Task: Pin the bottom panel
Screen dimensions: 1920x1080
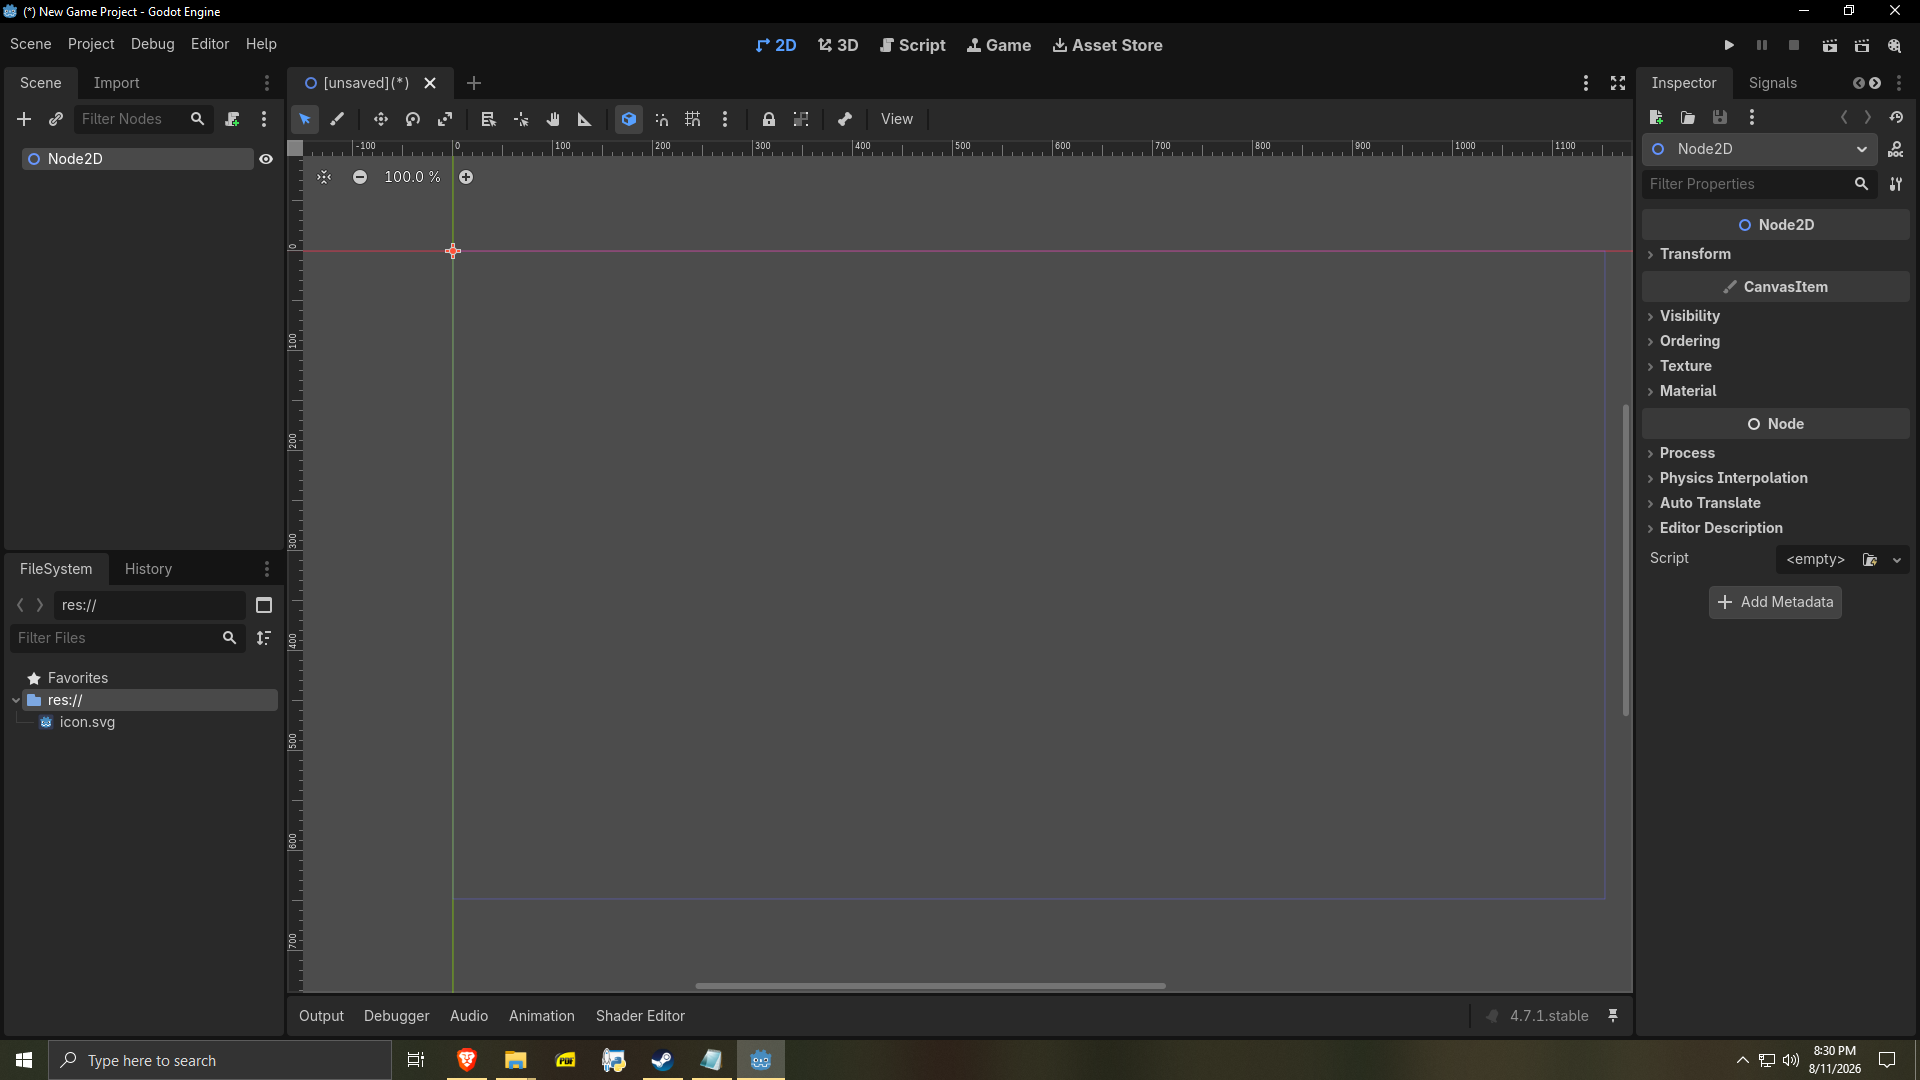Action: point(1613,1016)
